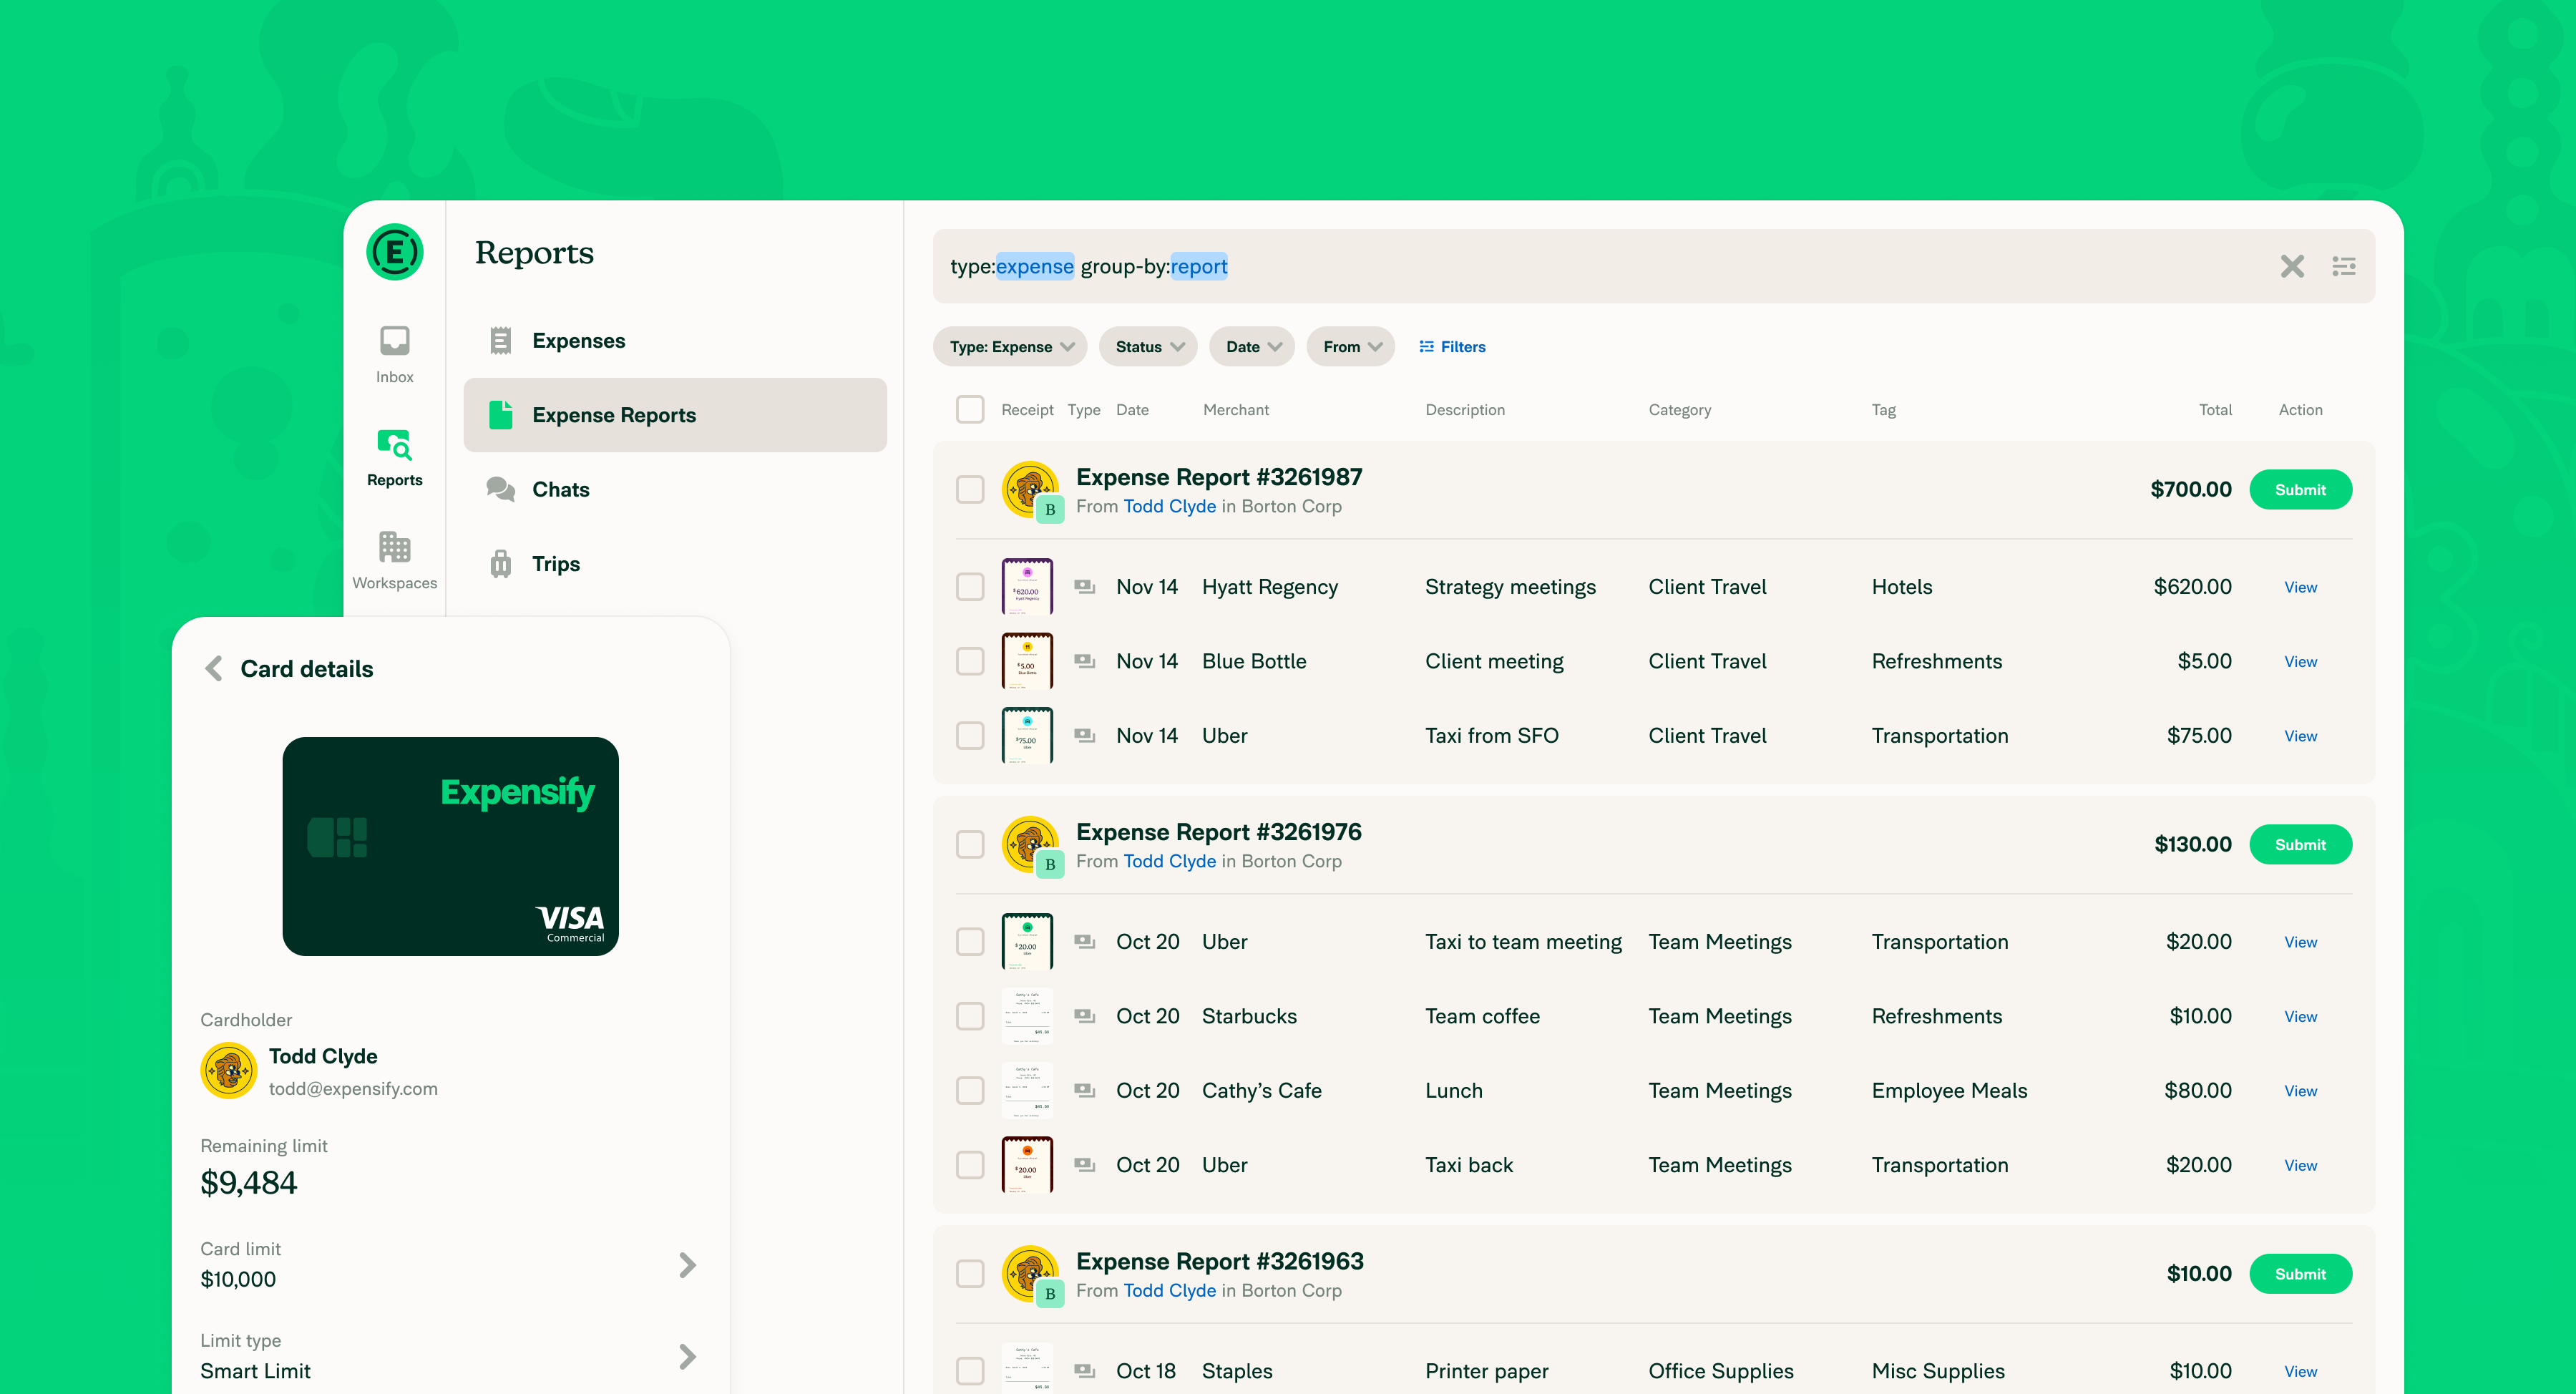
Task: Select the Starbucks team coffee expense checkbox
Action: (970, 1016)
